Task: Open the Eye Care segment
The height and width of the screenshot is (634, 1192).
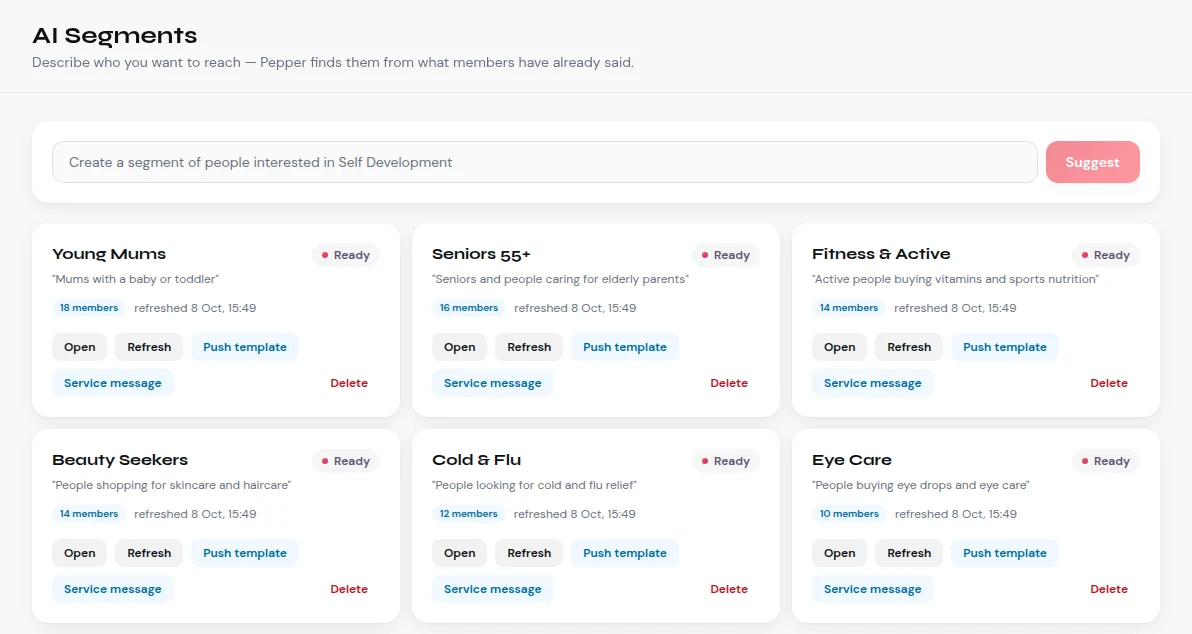Action: [x=840, y=553]
